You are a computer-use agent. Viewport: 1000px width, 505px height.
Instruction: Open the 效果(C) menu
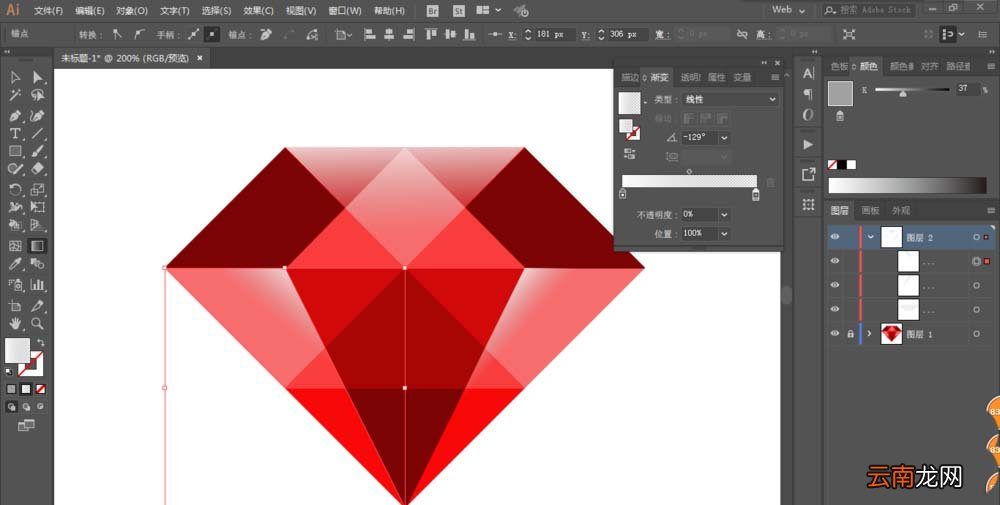pyautogui.click(x=258, y=11)
